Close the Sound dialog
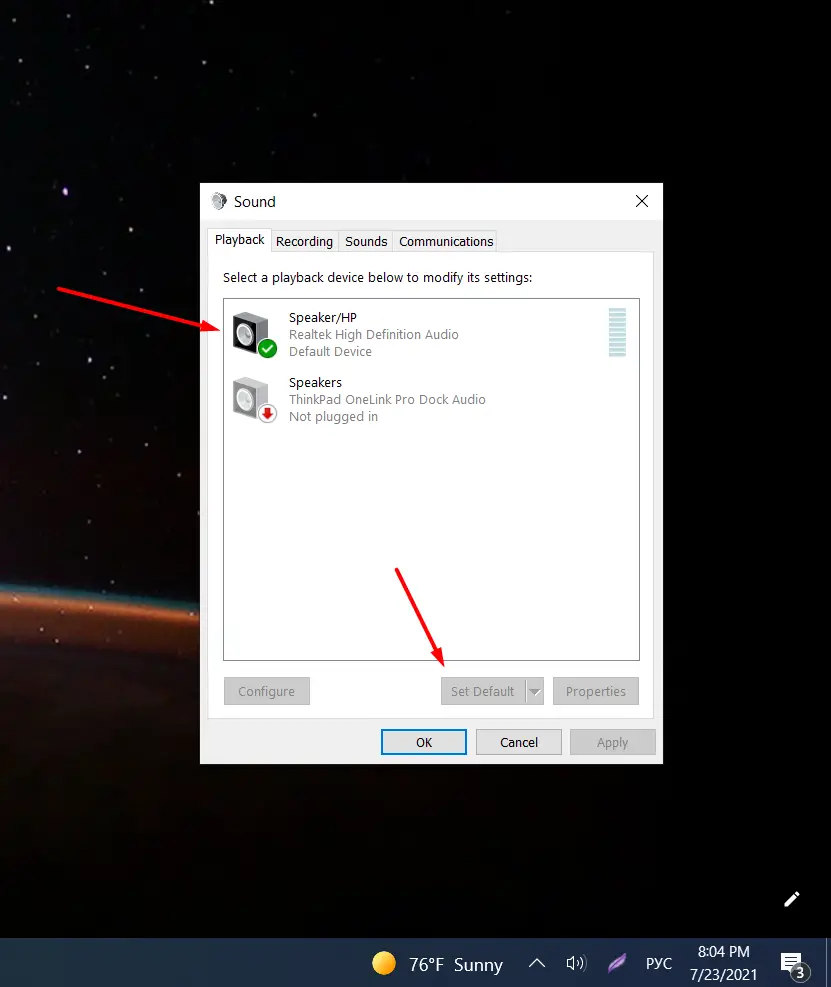The height and width of the screenshot is (987, 831). pyautogui.click(x=642, y=201)
